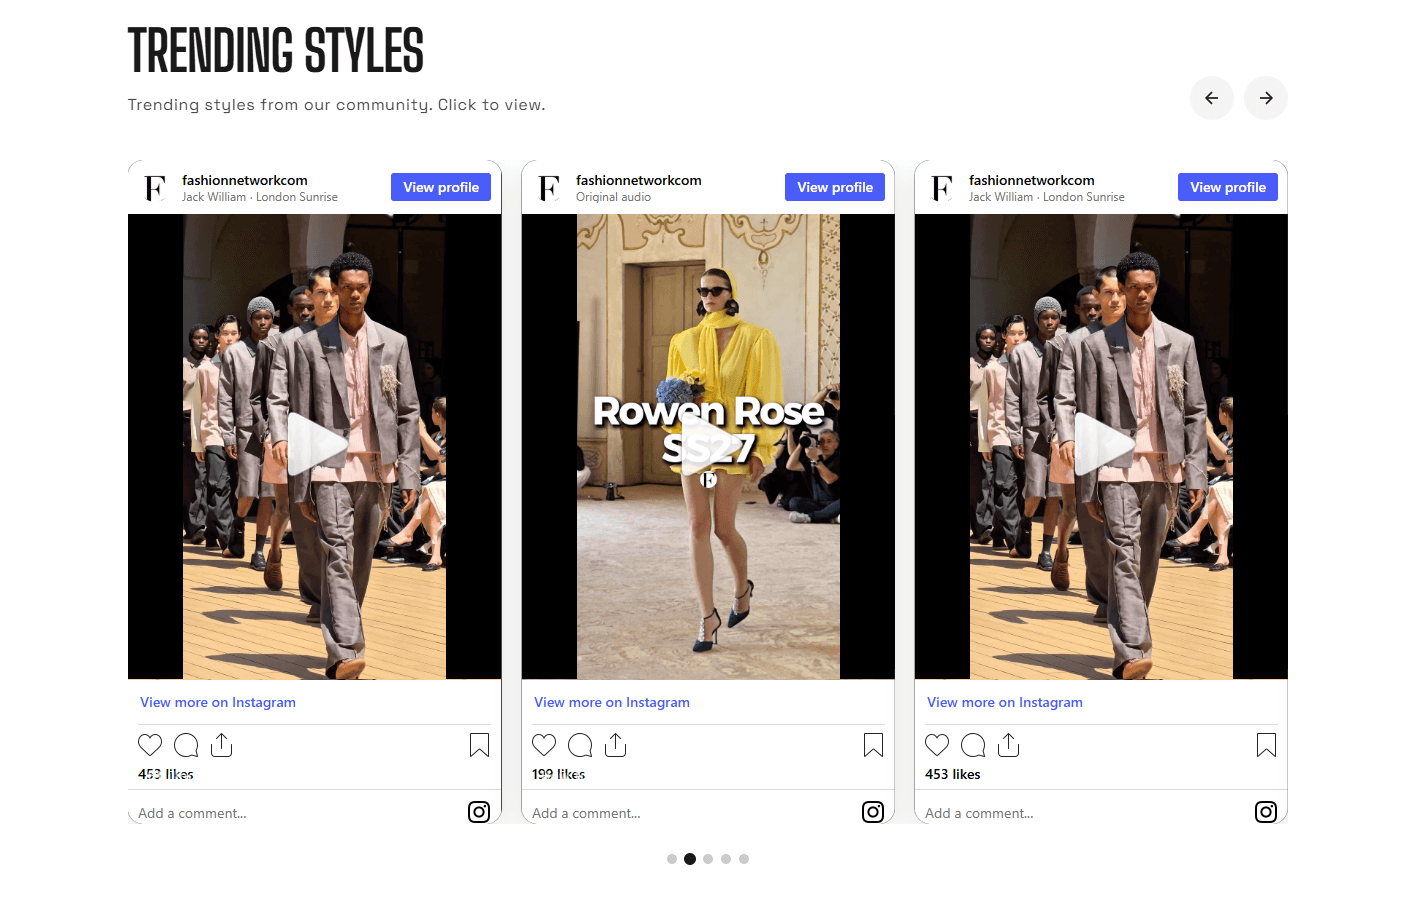Go to previous trending styles slide
Screen dimensions: 1422x902
tap(1211, 98)
